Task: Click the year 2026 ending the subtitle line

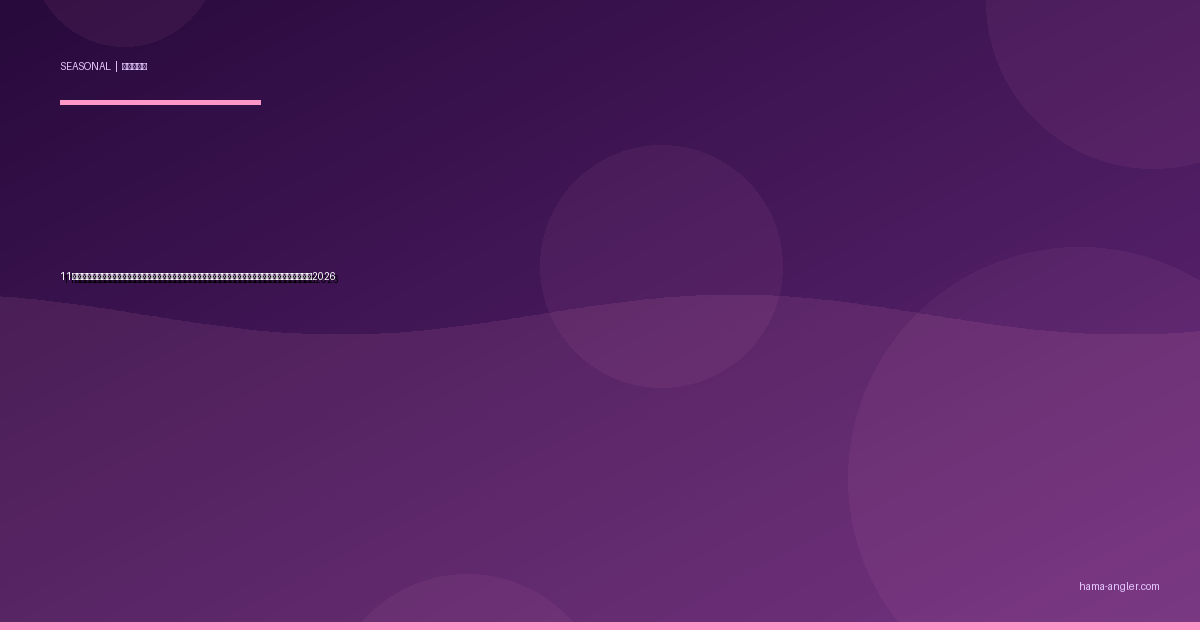Action: (324, 277)
